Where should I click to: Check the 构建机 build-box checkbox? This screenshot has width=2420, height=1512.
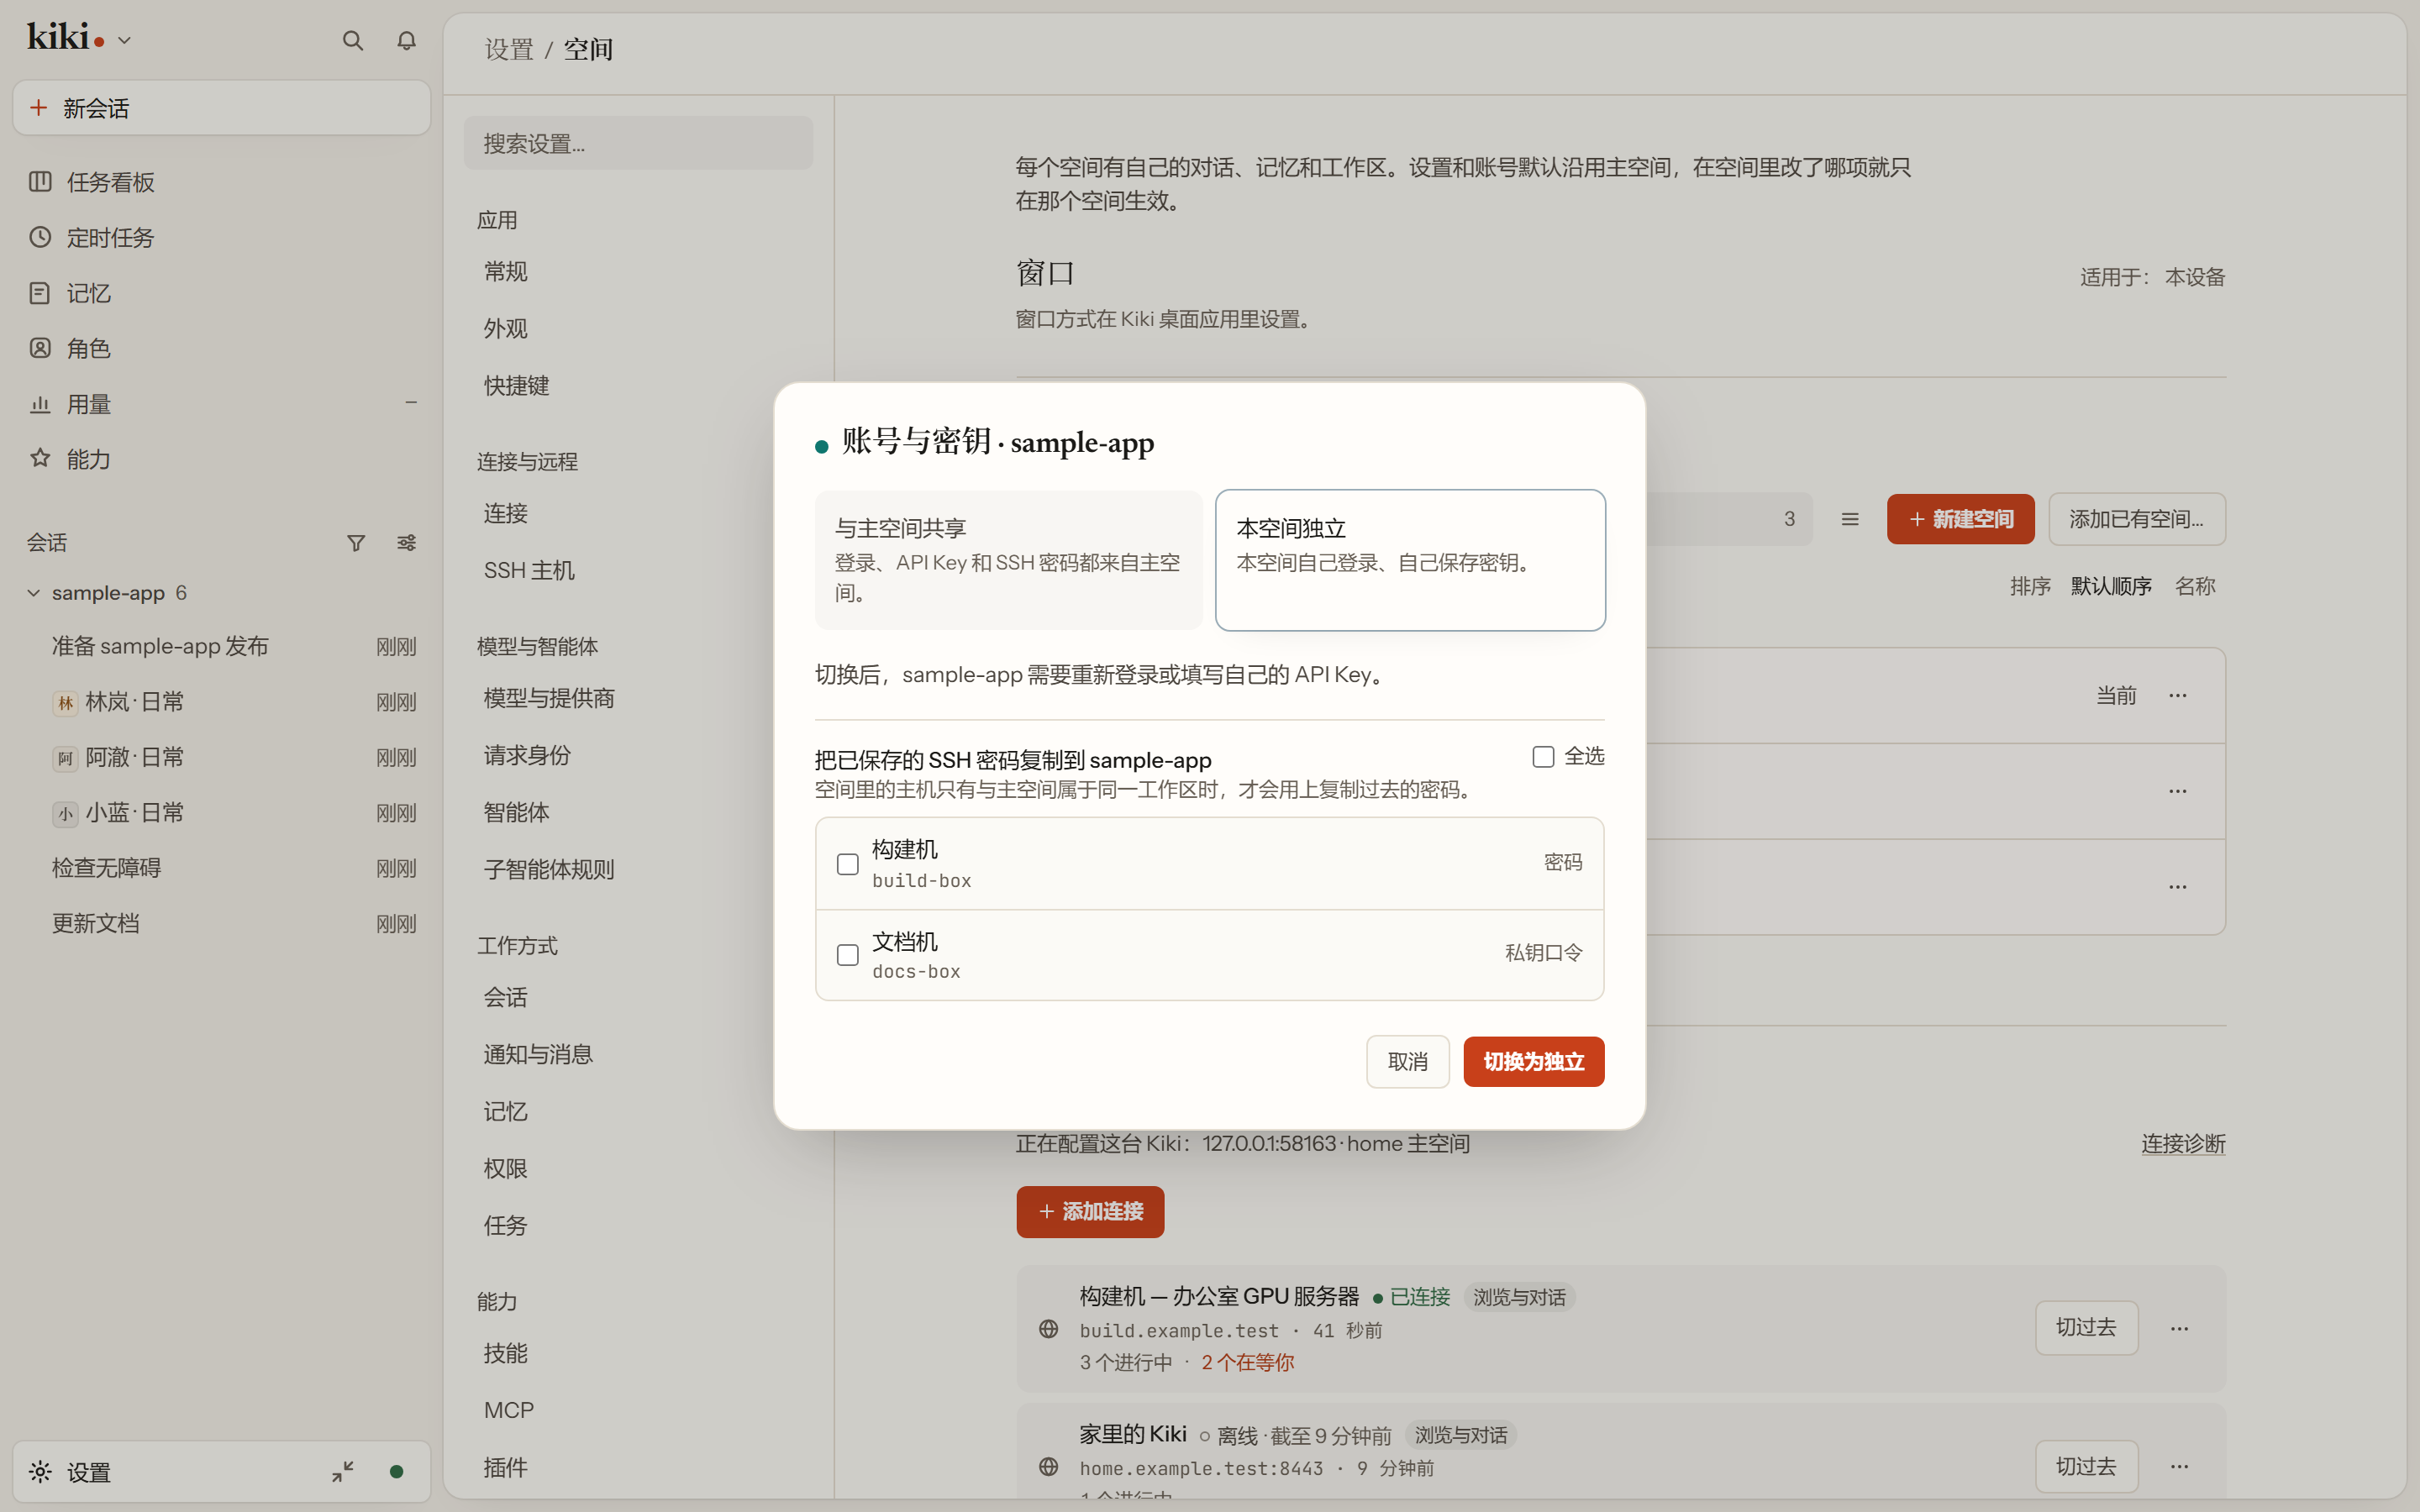click(847, 863)
